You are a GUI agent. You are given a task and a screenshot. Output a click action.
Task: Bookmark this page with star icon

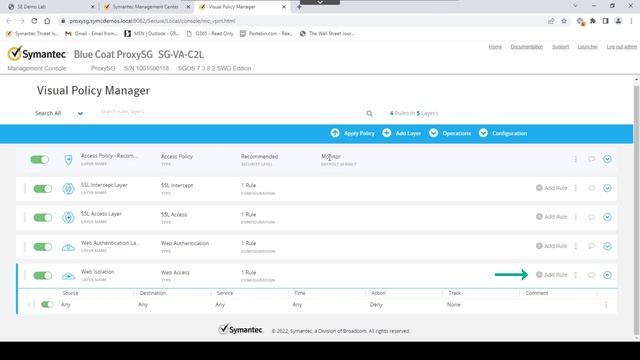click(564, 21)
